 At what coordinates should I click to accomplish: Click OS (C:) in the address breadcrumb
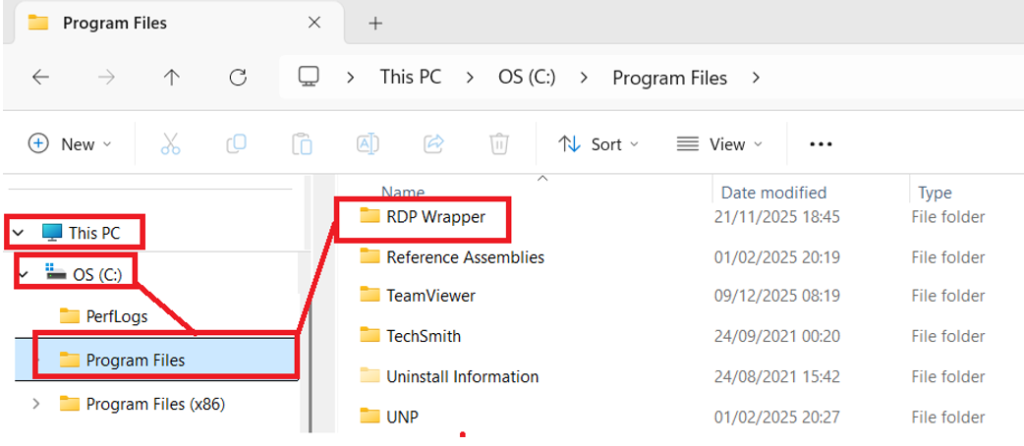pos(526,77)
